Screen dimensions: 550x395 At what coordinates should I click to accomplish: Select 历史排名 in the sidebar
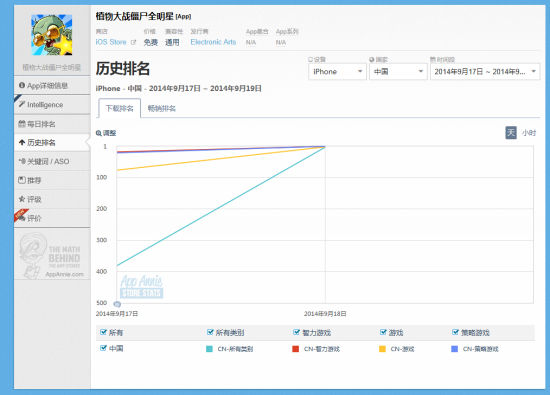(52, 142)
